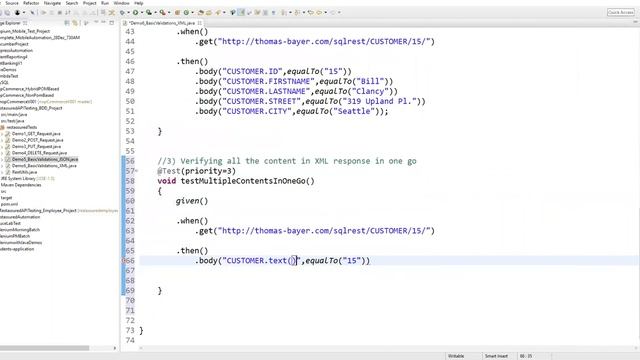Select Demo5_BasicValidations_JSON.java in Package Explorer
This screenshot has height=360, width=640.
[45, 159]
